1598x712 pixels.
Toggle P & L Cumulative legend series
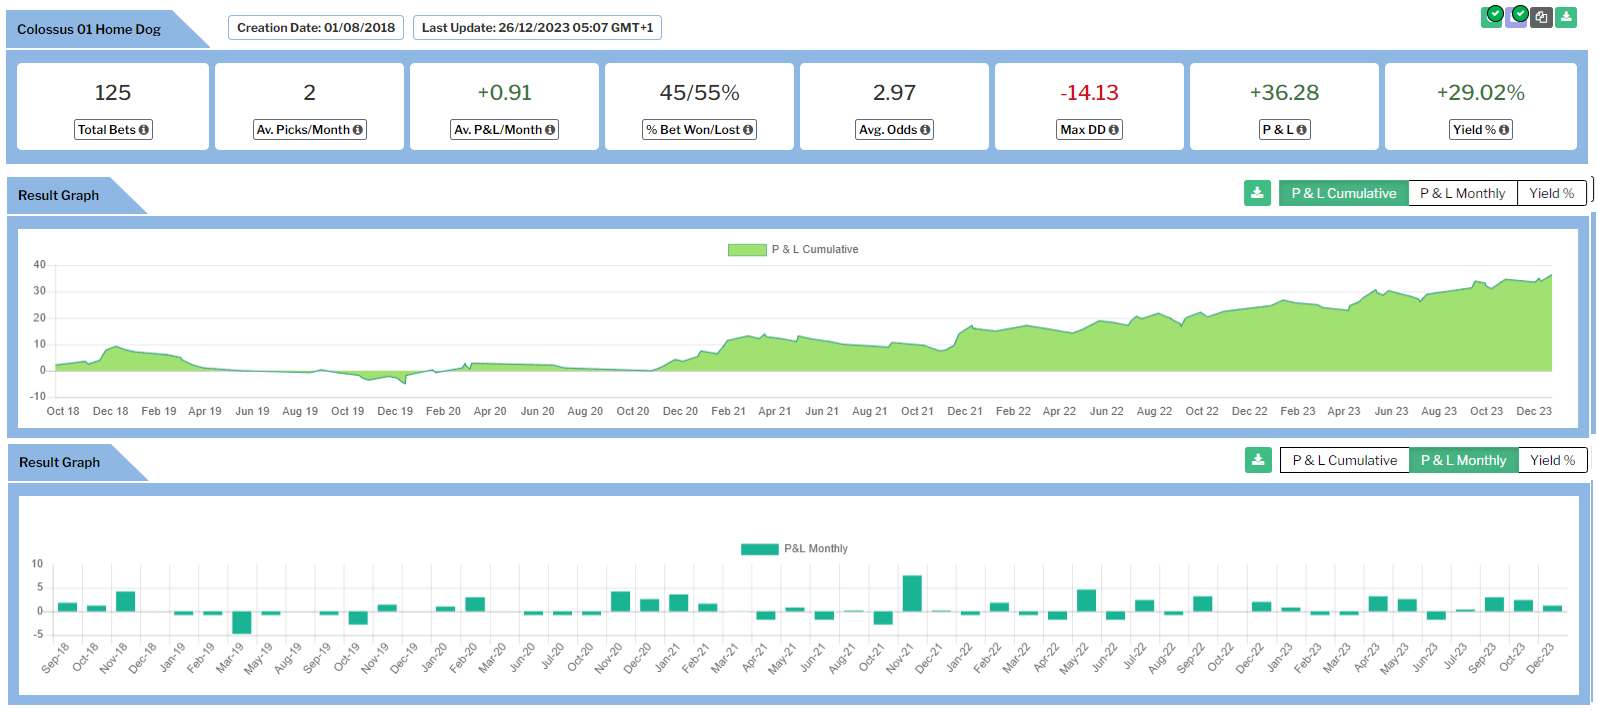[x=793, y=250]
